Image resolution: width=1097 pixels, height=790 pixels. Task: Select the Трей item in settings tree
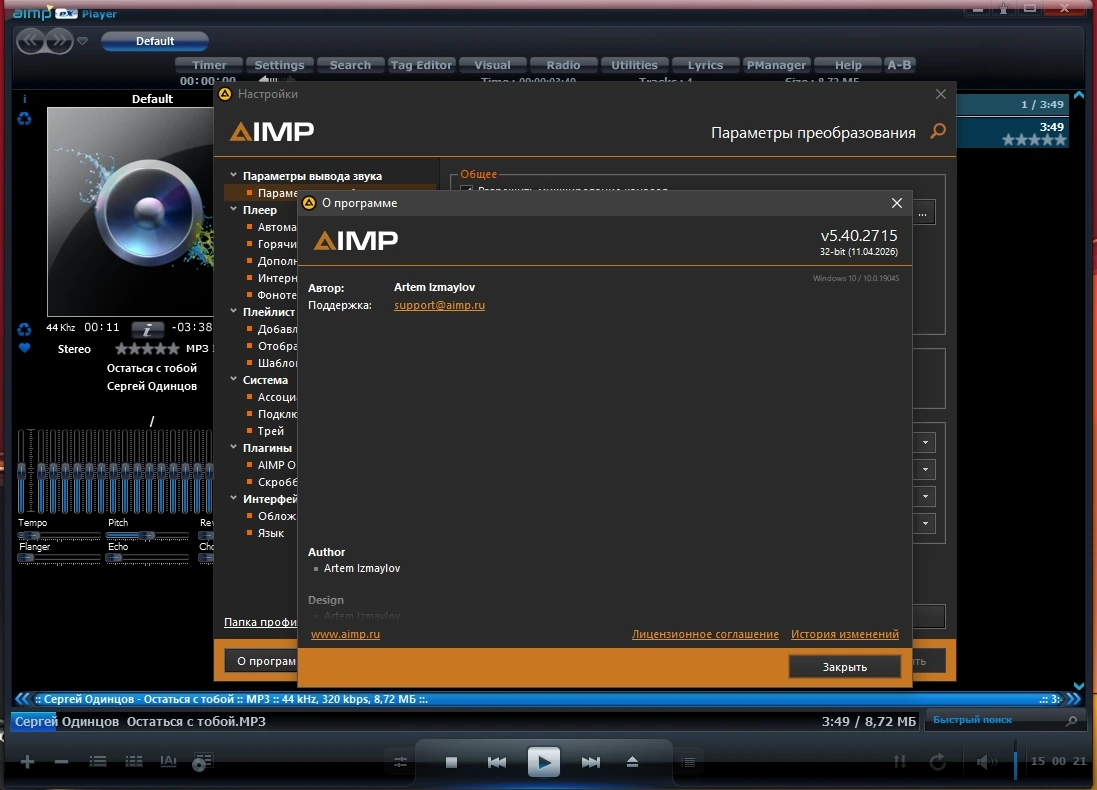(x=270, y=431)
